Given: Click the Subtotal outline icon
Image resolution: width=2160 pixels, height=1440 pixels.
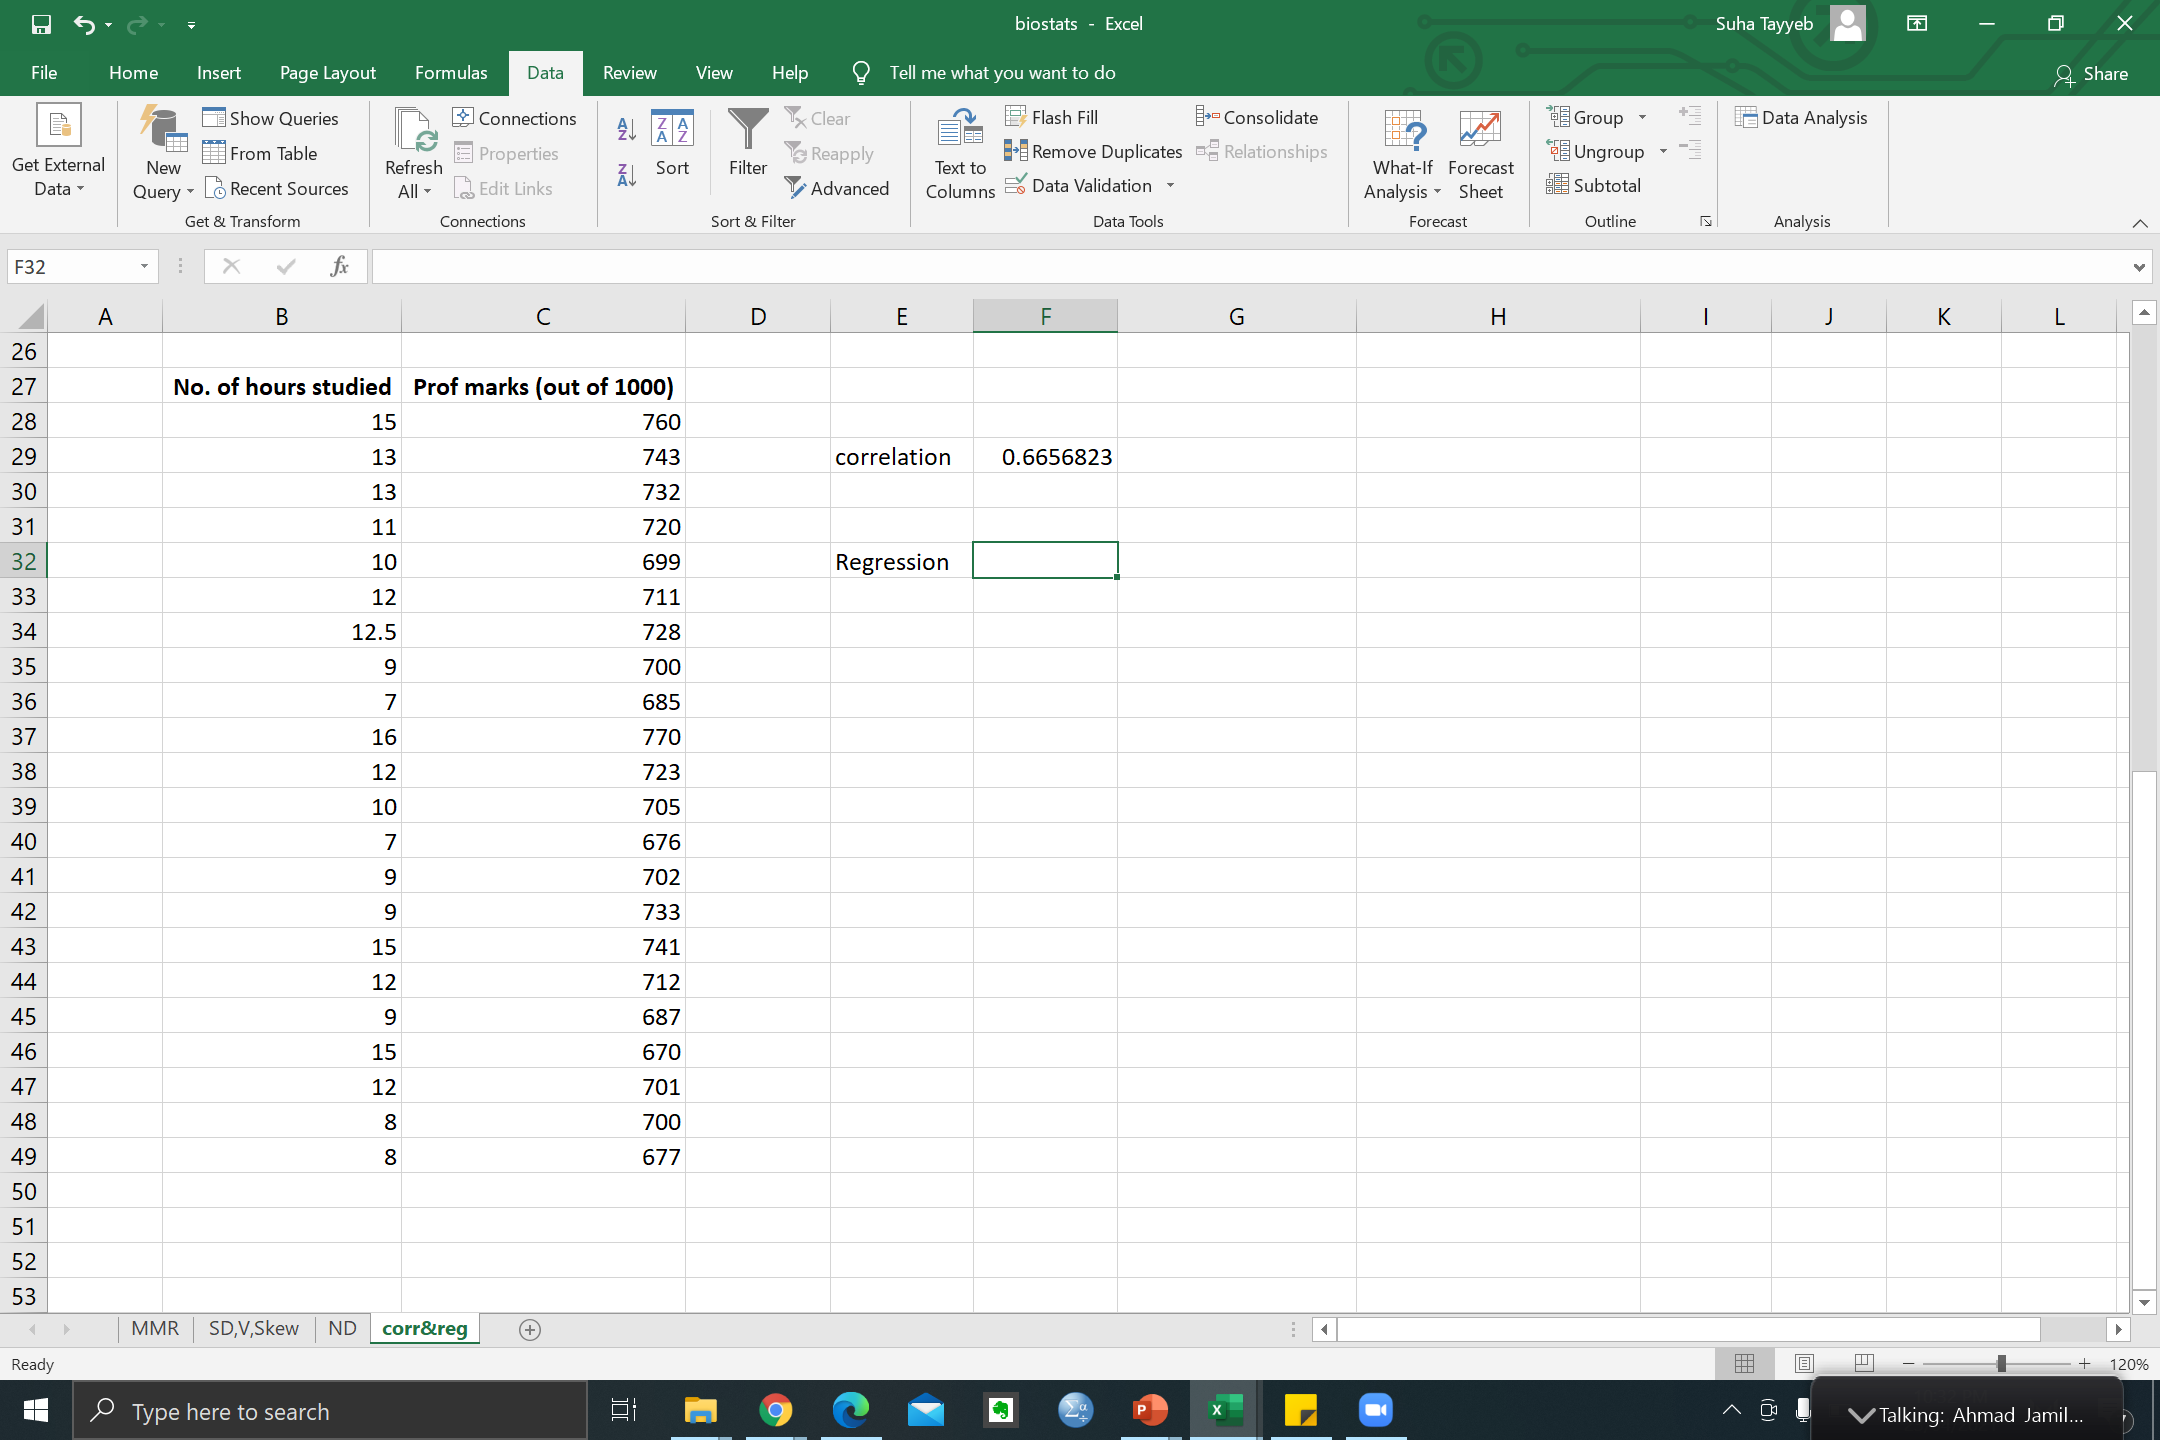Looking at the screenshot, I should click(x=1593, y=186).
